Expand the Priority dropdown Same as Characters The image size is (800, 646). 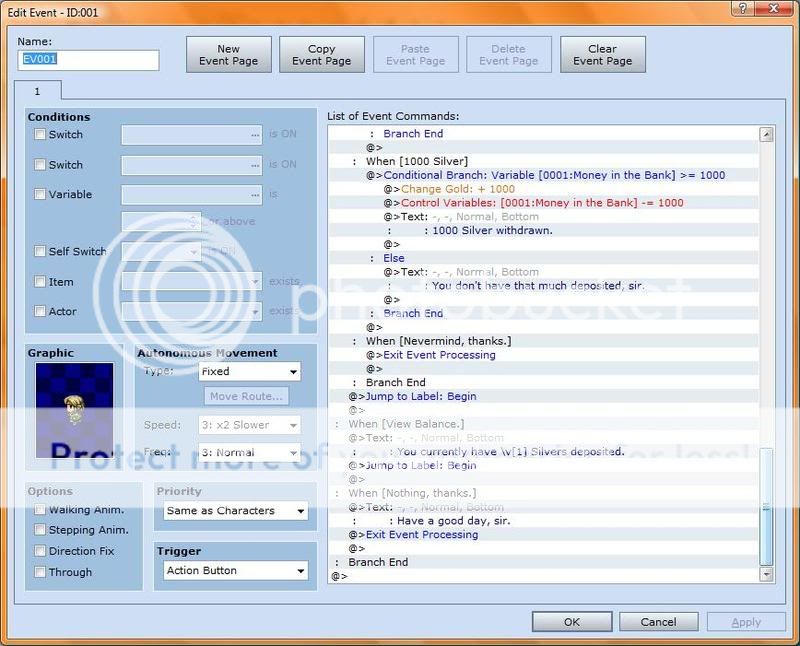[236, 511]
